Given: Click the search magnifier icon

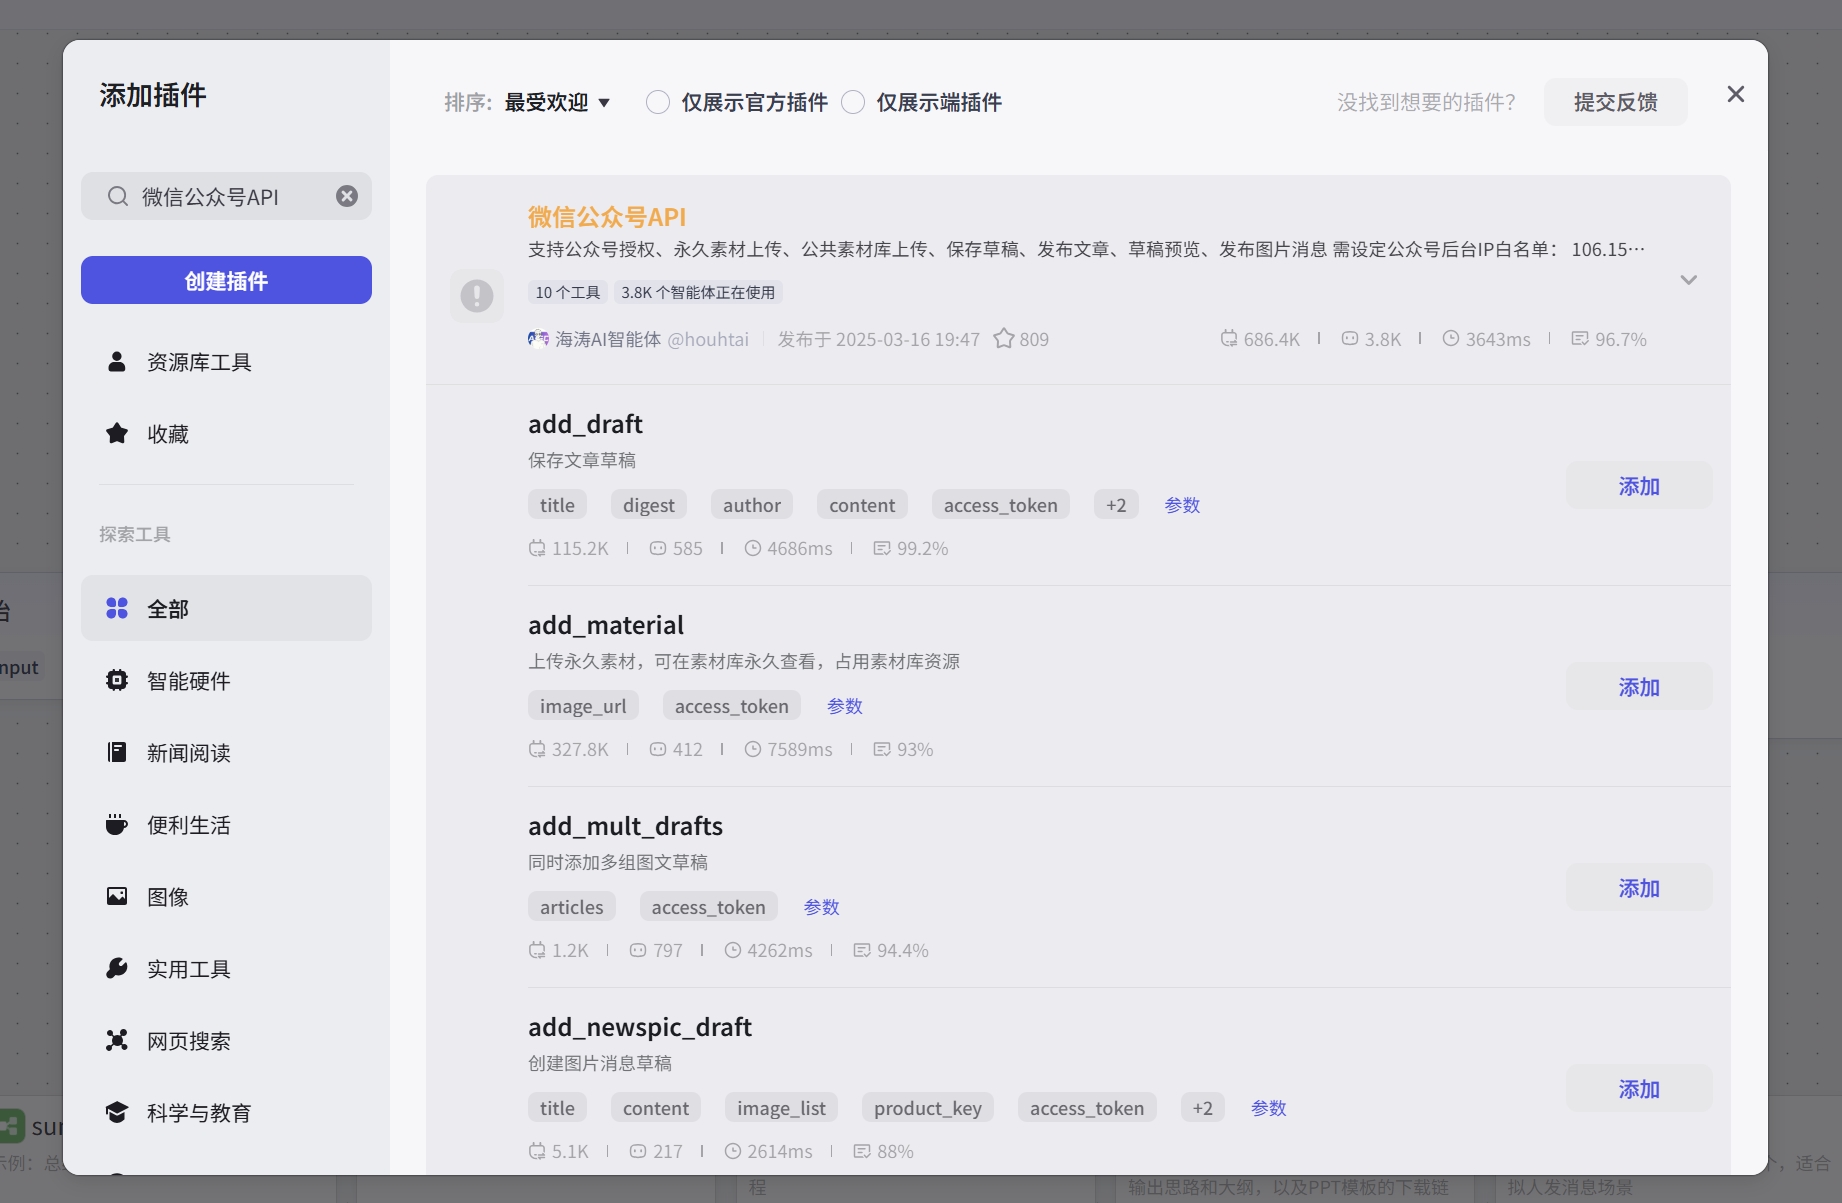Looking at the screenshot, I should [x=118, y=196].
